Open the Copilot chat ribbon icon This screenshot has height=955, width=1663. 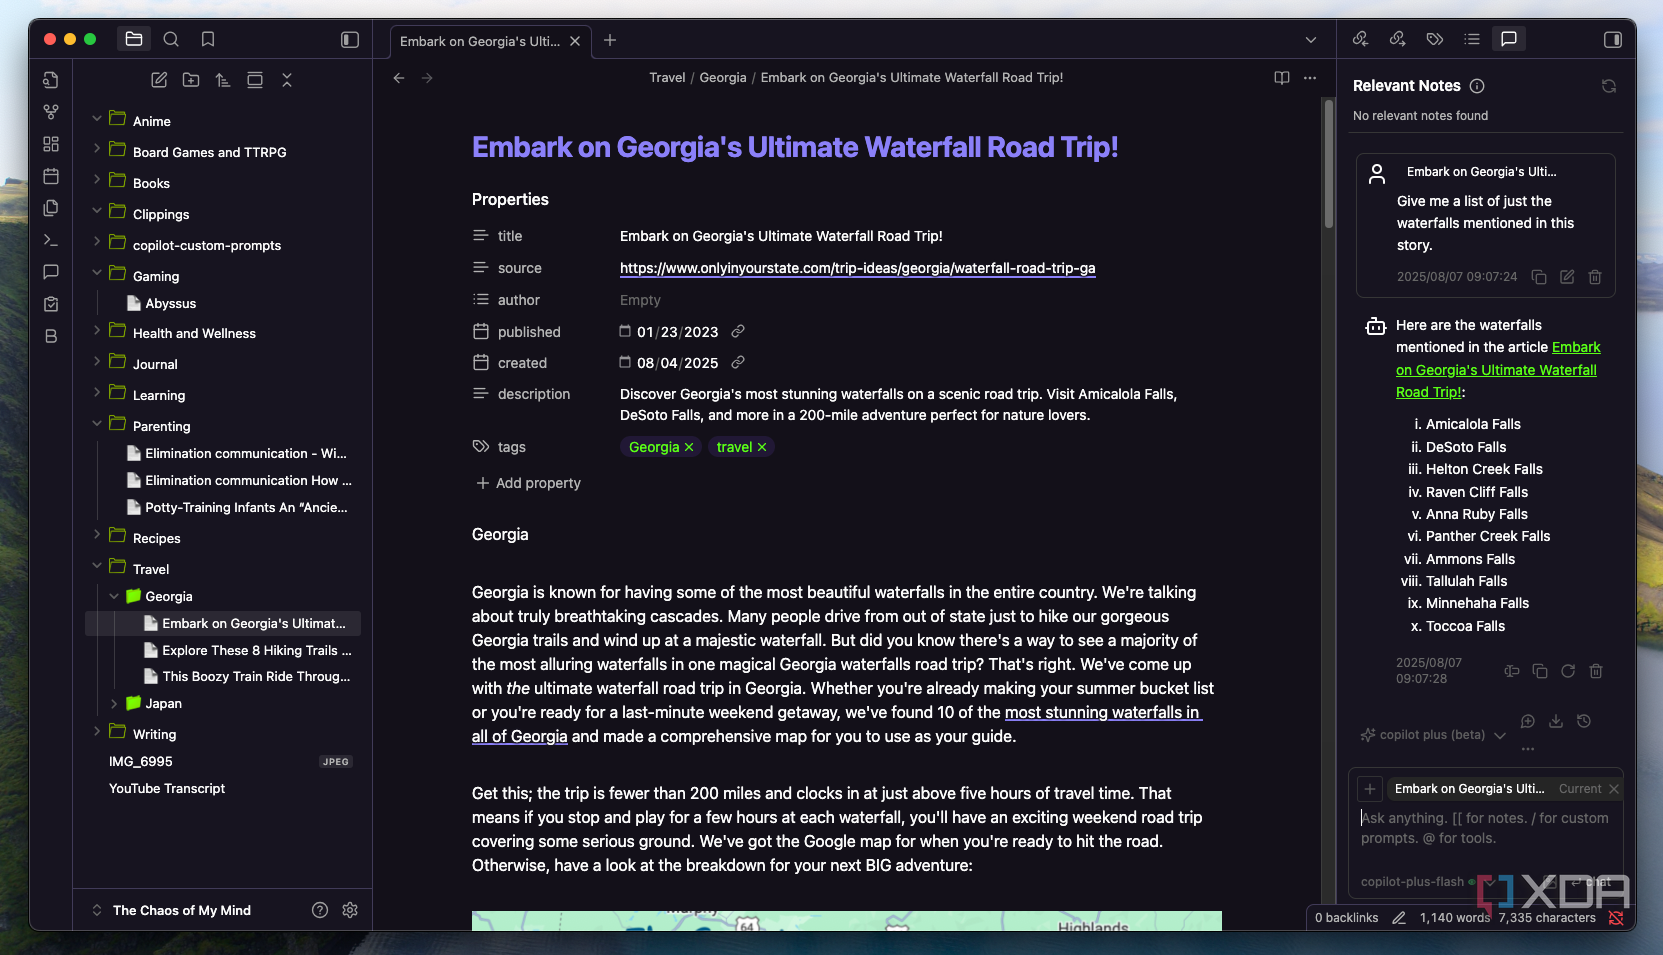pyautogui.click(x=51, y=272)
